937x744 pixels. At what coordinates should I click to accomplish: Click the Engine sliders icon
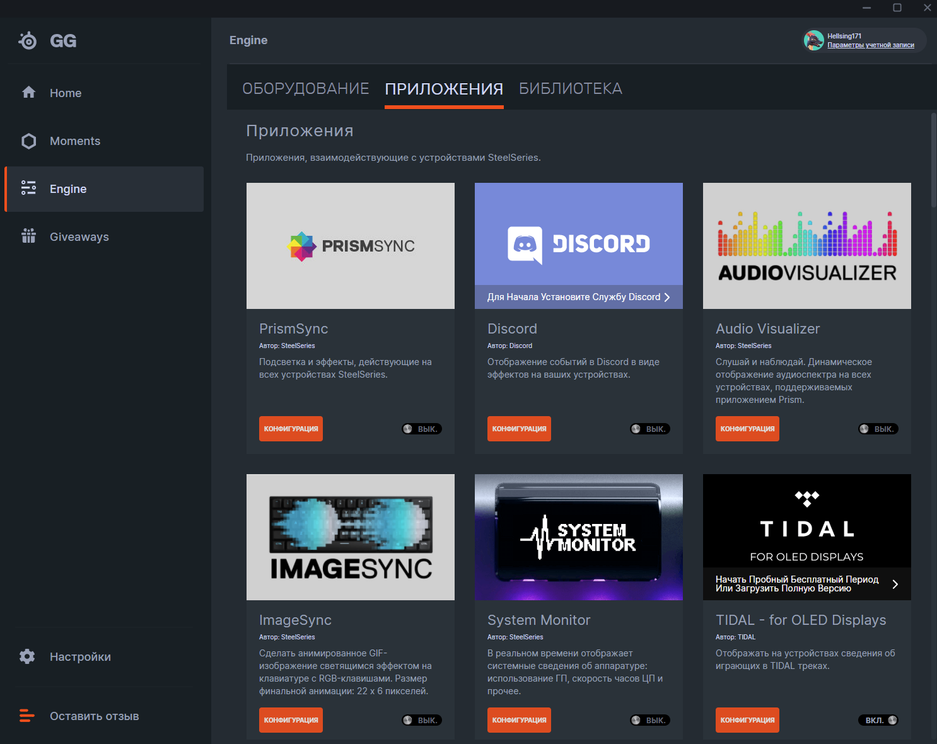click(29, 188)
